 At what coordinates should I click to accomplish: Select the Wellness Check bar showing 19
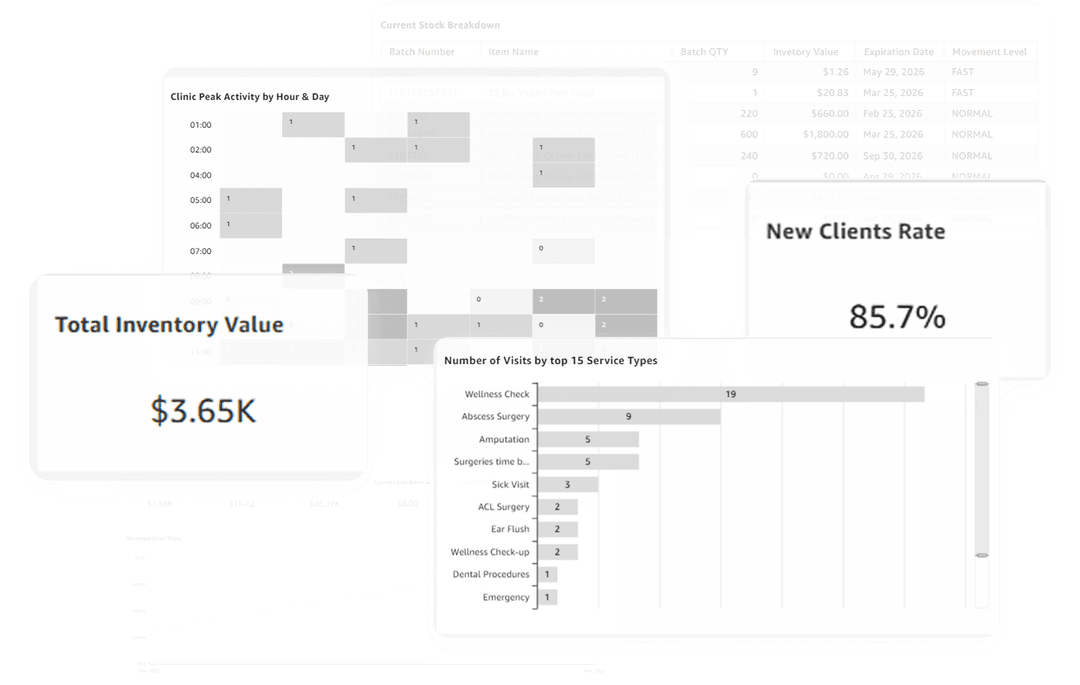(x=730, y=394)
